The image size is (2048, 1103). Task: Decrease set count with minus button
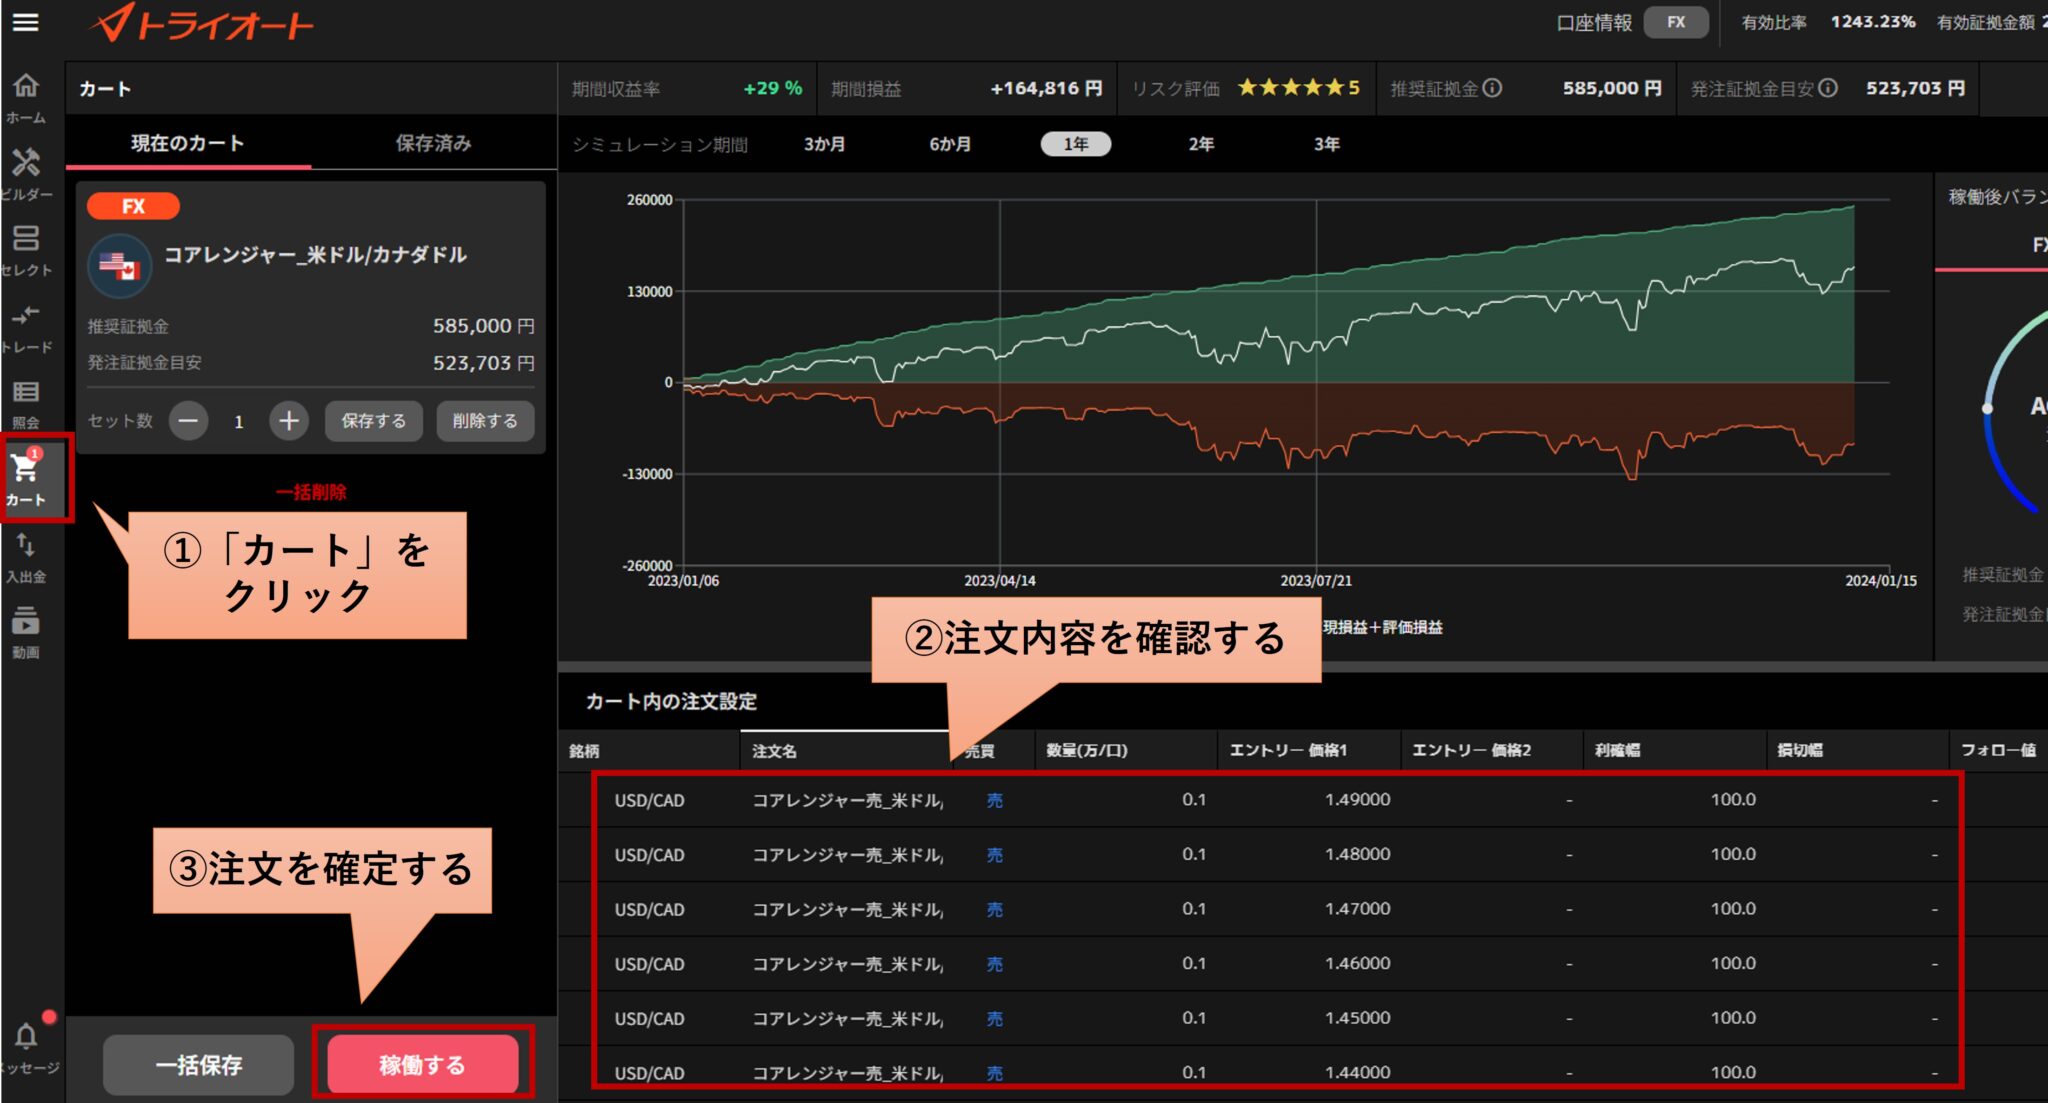188,421
